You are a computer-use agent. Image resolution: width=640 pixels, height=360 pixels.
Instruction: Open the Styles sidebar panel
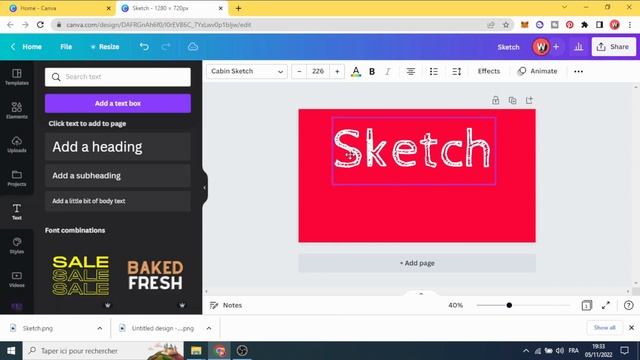coord(17,246)
